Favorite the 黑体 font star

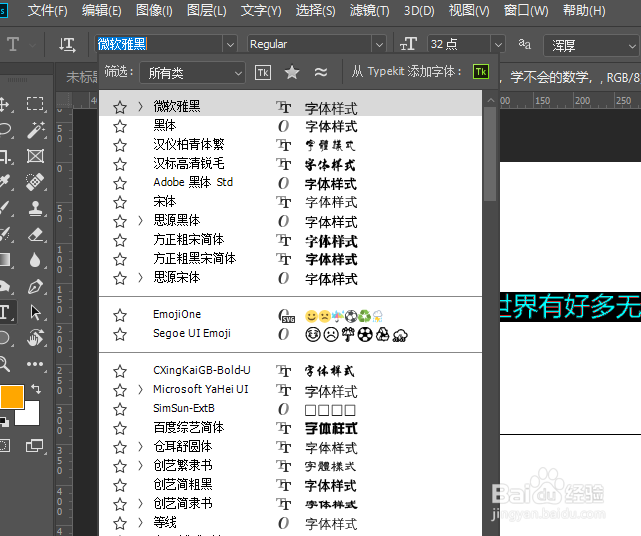click(x=120, y=126)
